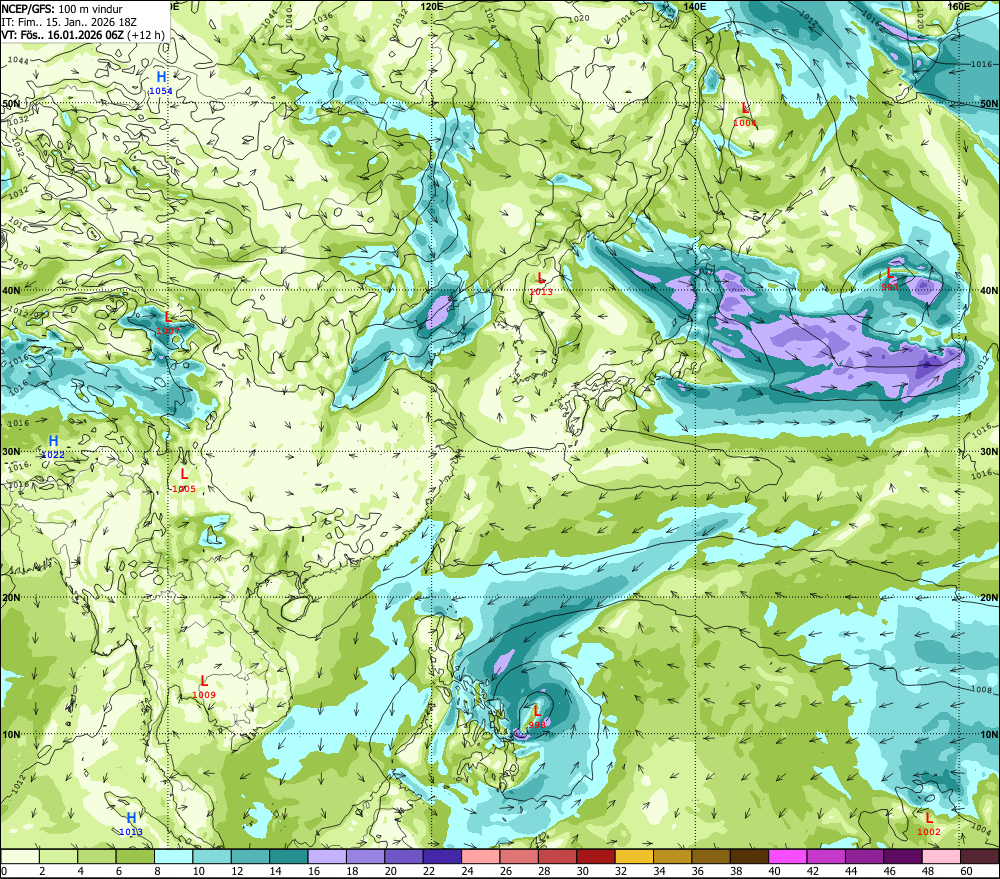
Task: Pick the pale yellow 0–2 legend swatch
Action: (x=20, y=856)
